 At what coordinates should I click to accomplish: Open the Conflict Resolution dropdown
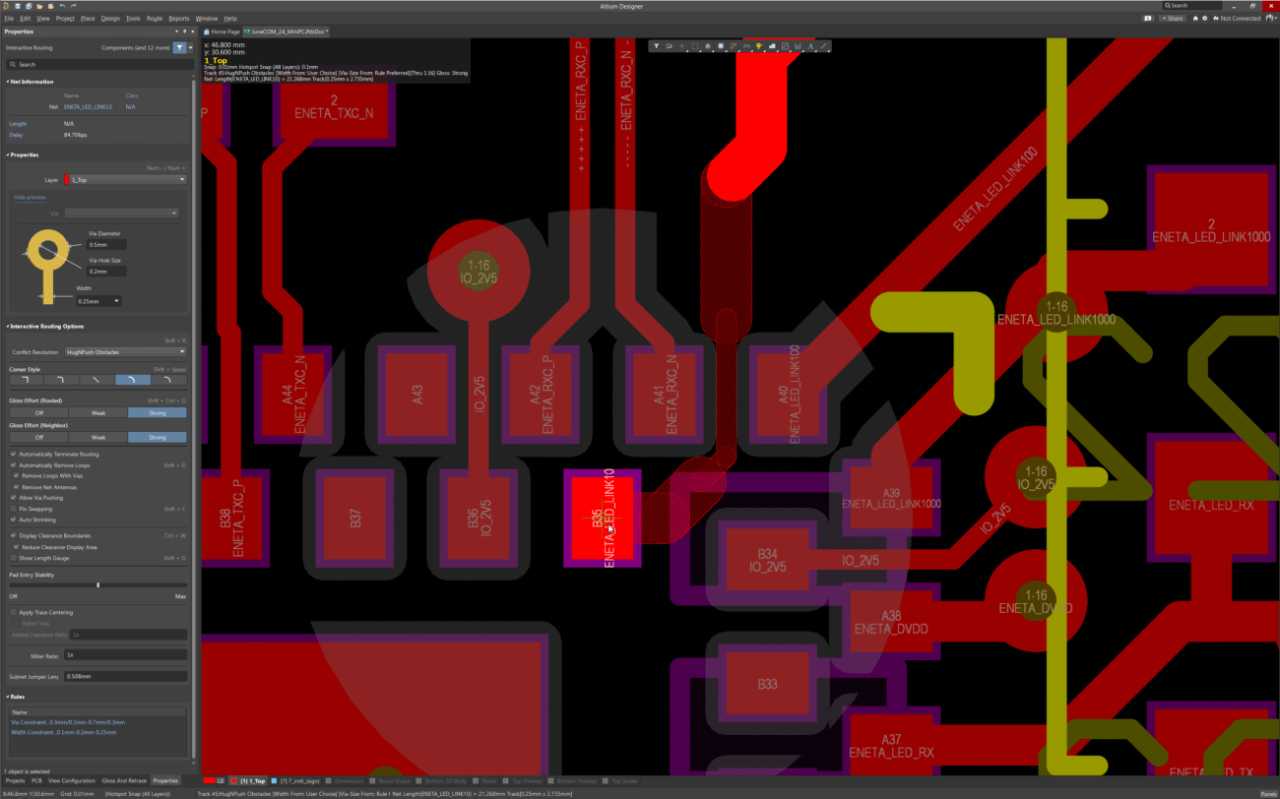[x=125, y=352]
